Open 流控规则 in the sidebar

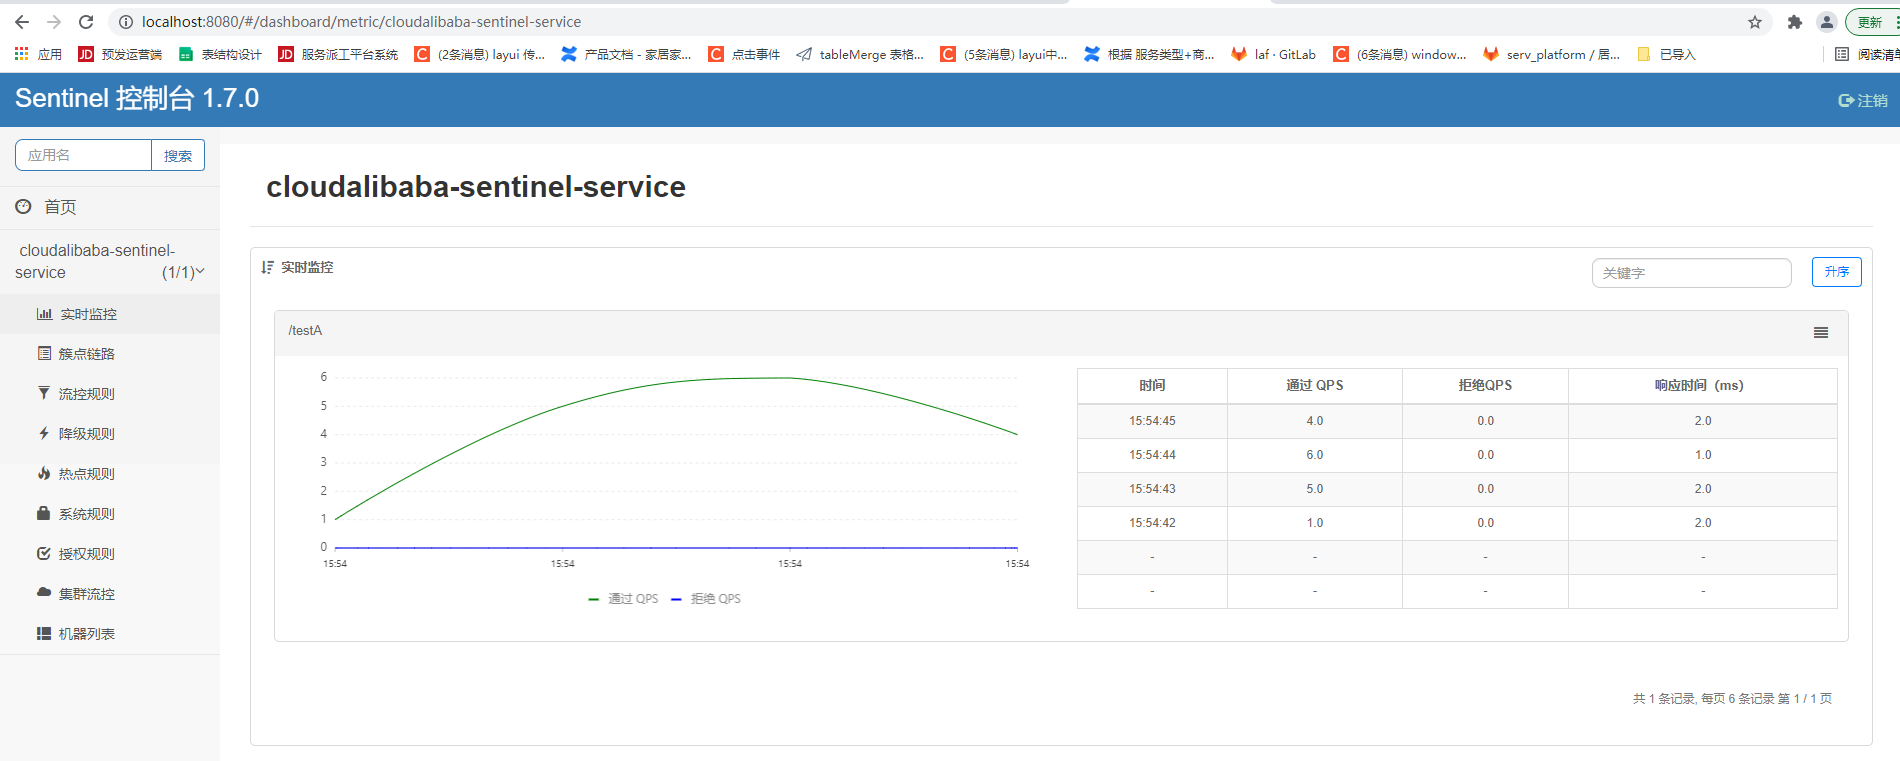[x=110, y=394]
